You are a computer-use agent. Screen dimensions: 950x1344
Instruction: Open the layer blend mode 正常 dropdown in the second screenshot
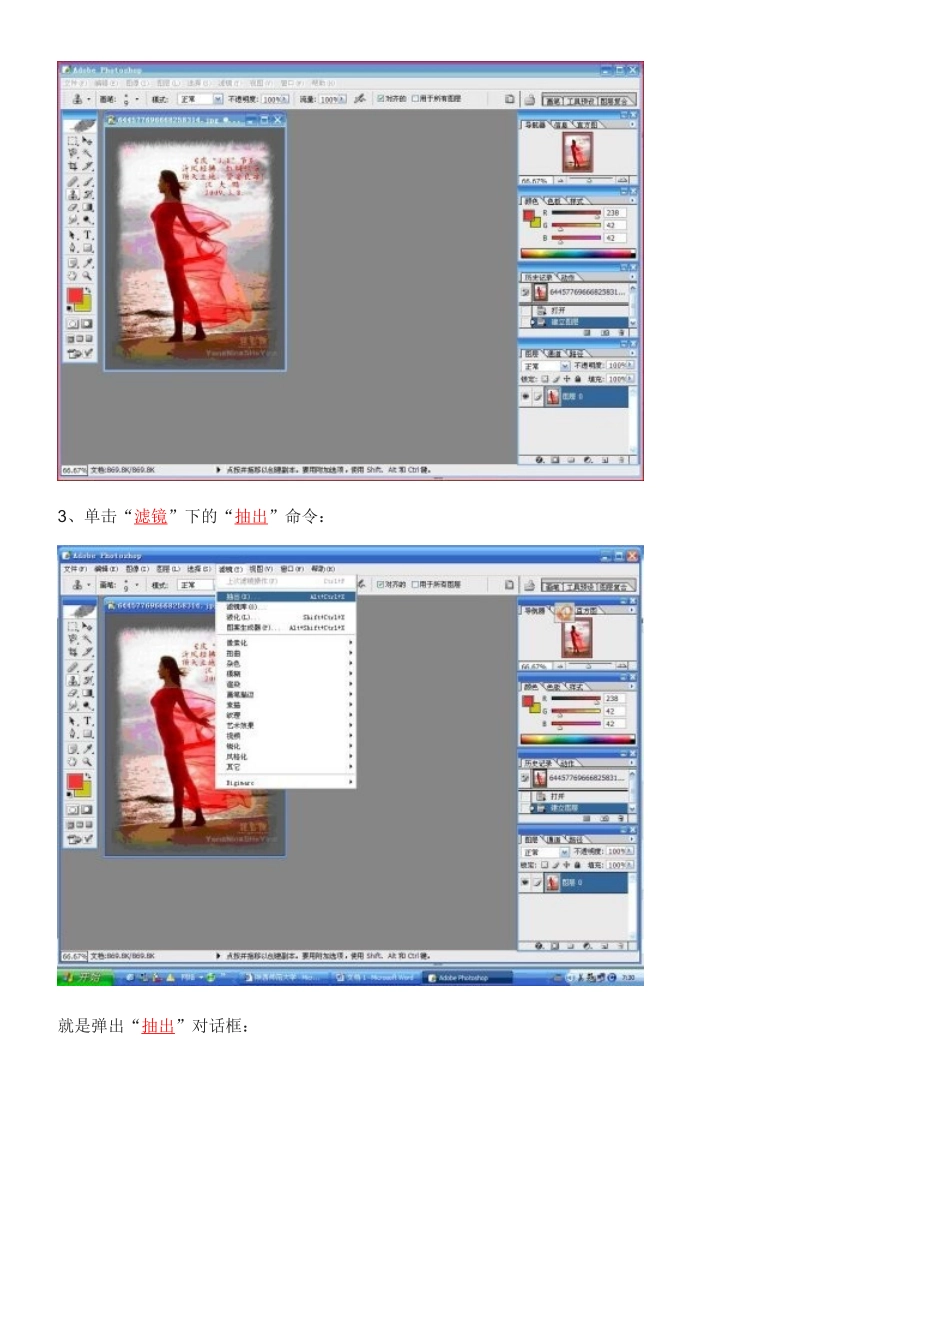(546, 852)
